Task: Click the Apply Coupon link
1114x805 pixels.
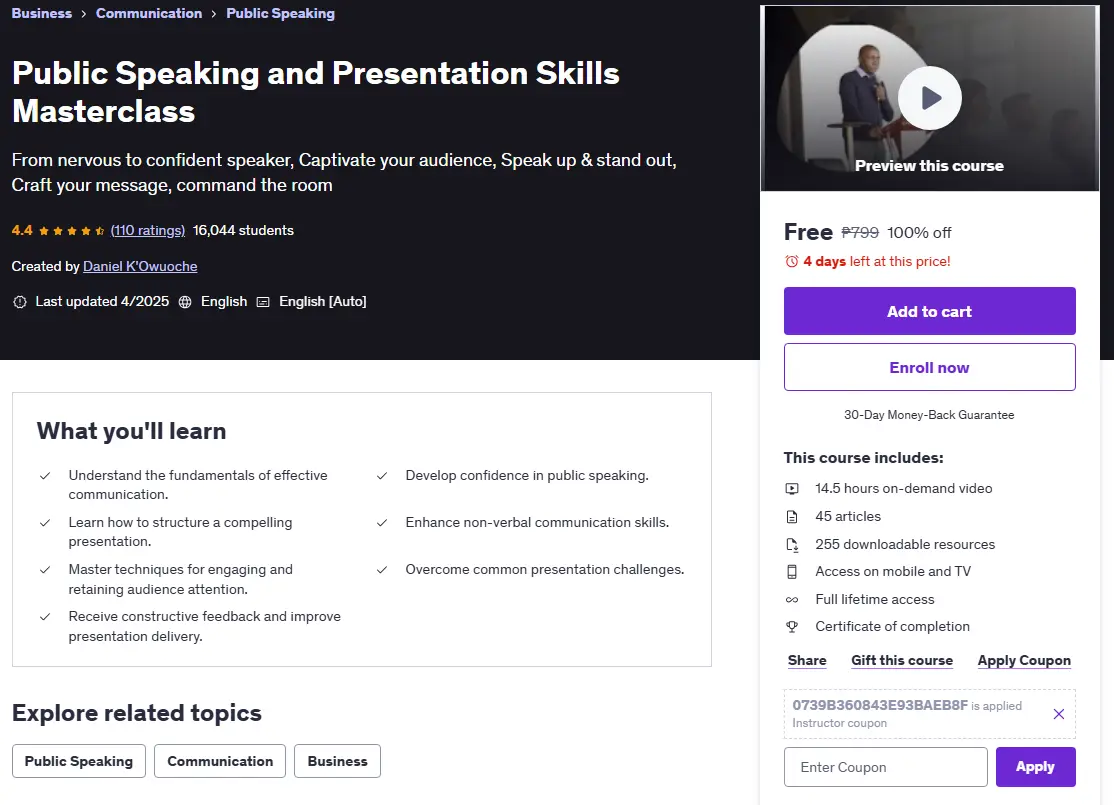Action: coord(1024,660)
